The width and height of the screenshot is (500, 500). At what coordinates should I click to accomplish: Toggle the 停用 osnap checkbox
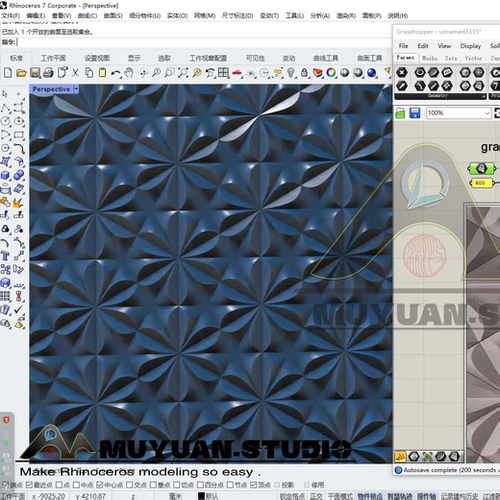[307, 485]
